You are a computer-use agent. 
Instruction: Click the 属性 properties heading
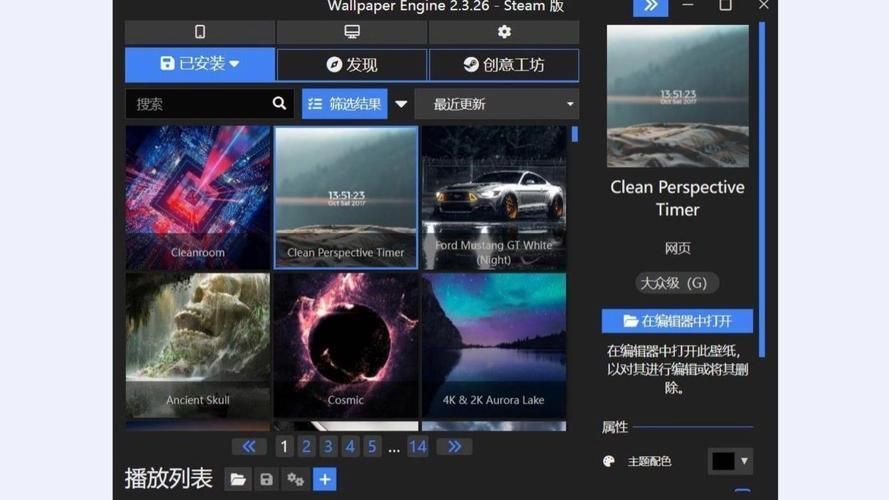pyautogui.click(x=615, y=427)
